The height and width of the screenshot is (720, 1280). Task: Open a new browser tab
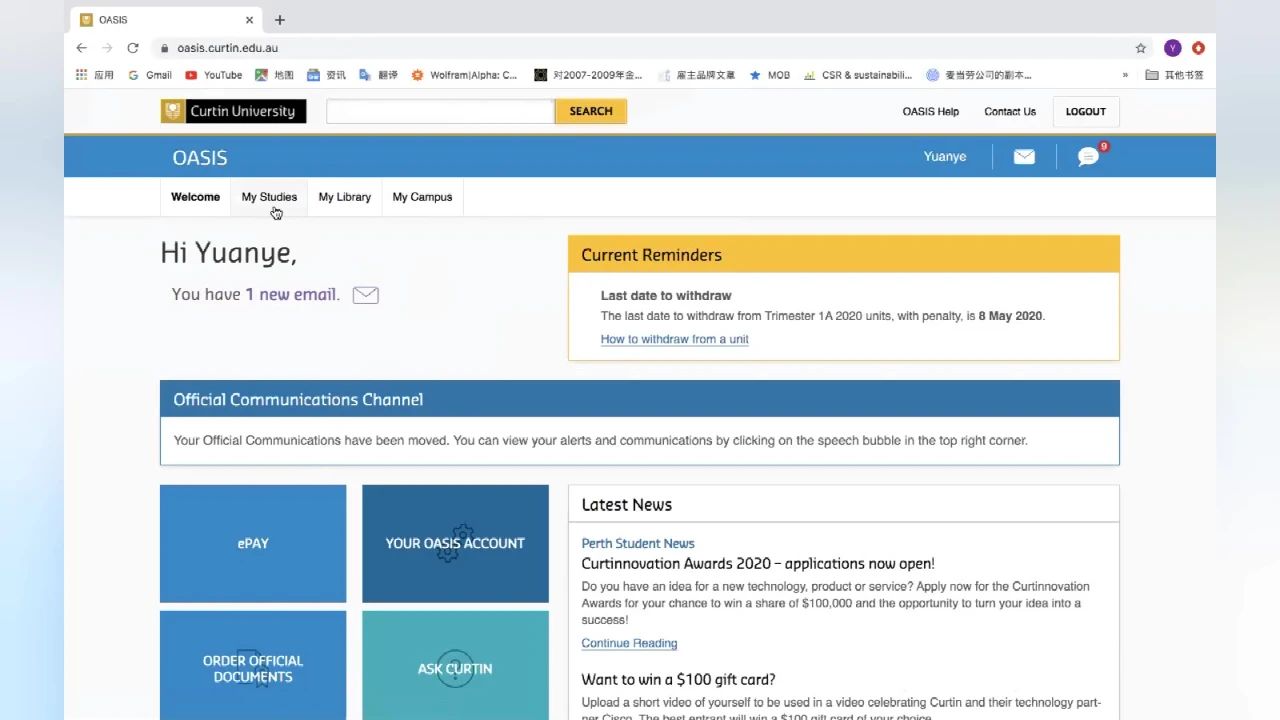click(280, 20)
